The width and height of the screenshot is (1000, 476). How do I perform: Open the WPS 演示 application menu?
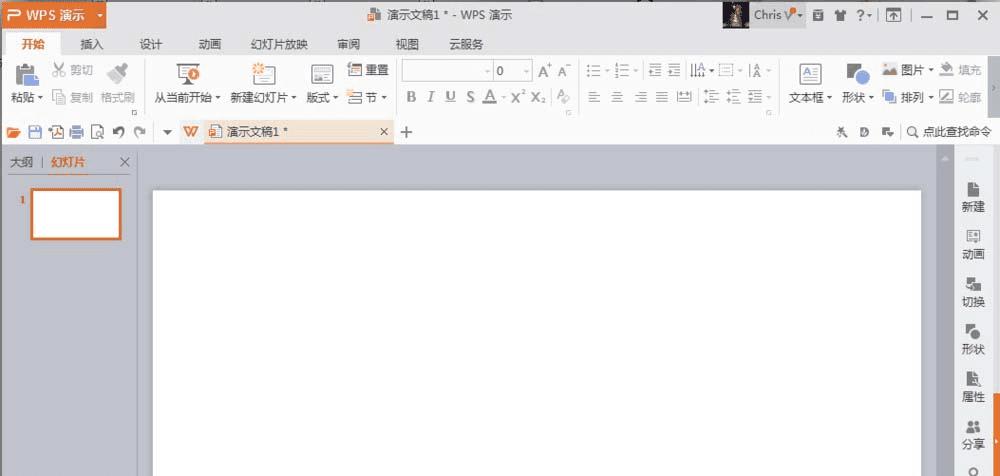(54, 15)
